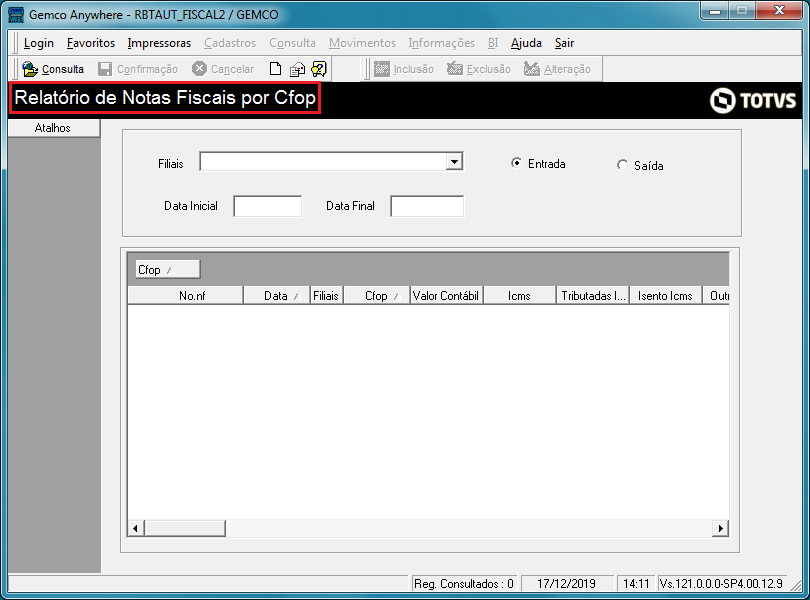Click the printer setup toolbar icon

297,69
